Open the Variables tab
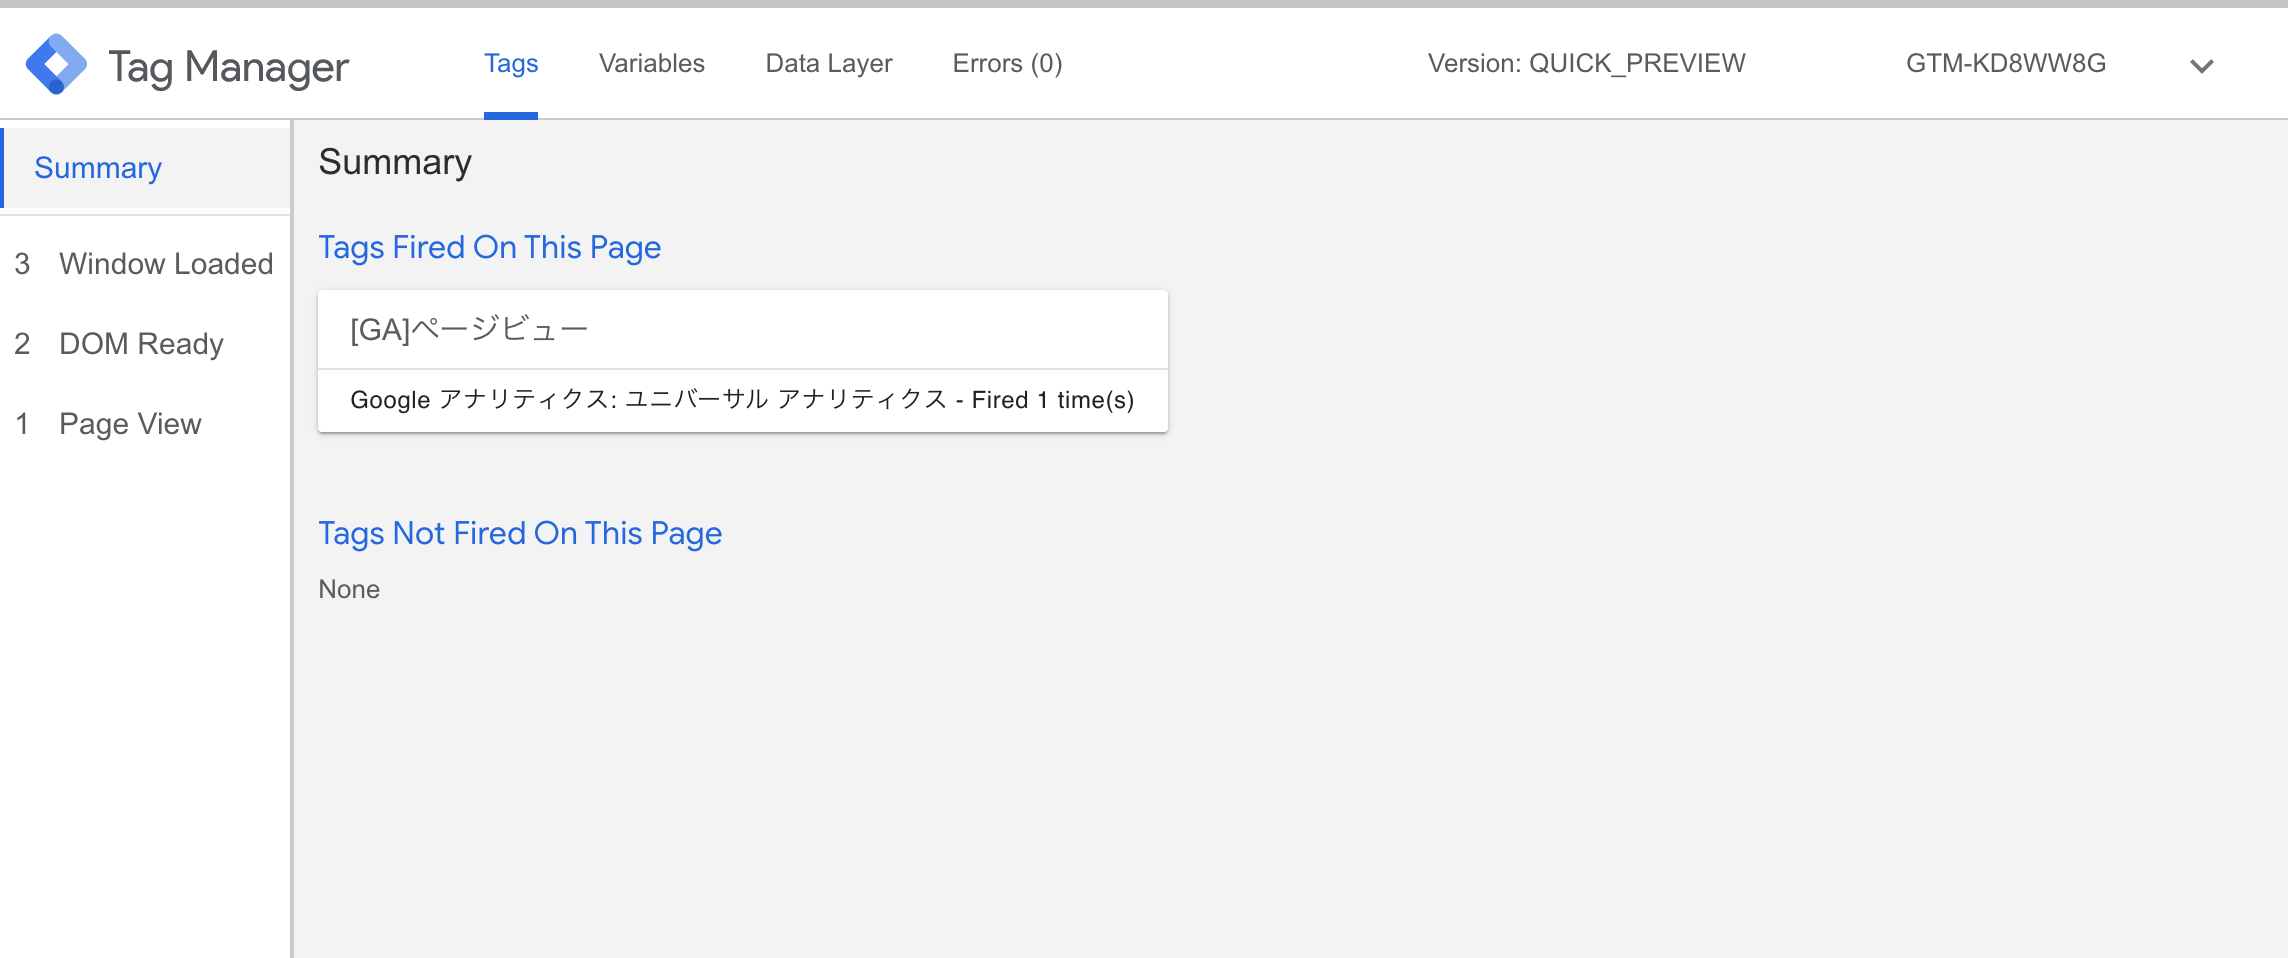The height and width of the screenshot is (958, 2288). tap(652, 63)
